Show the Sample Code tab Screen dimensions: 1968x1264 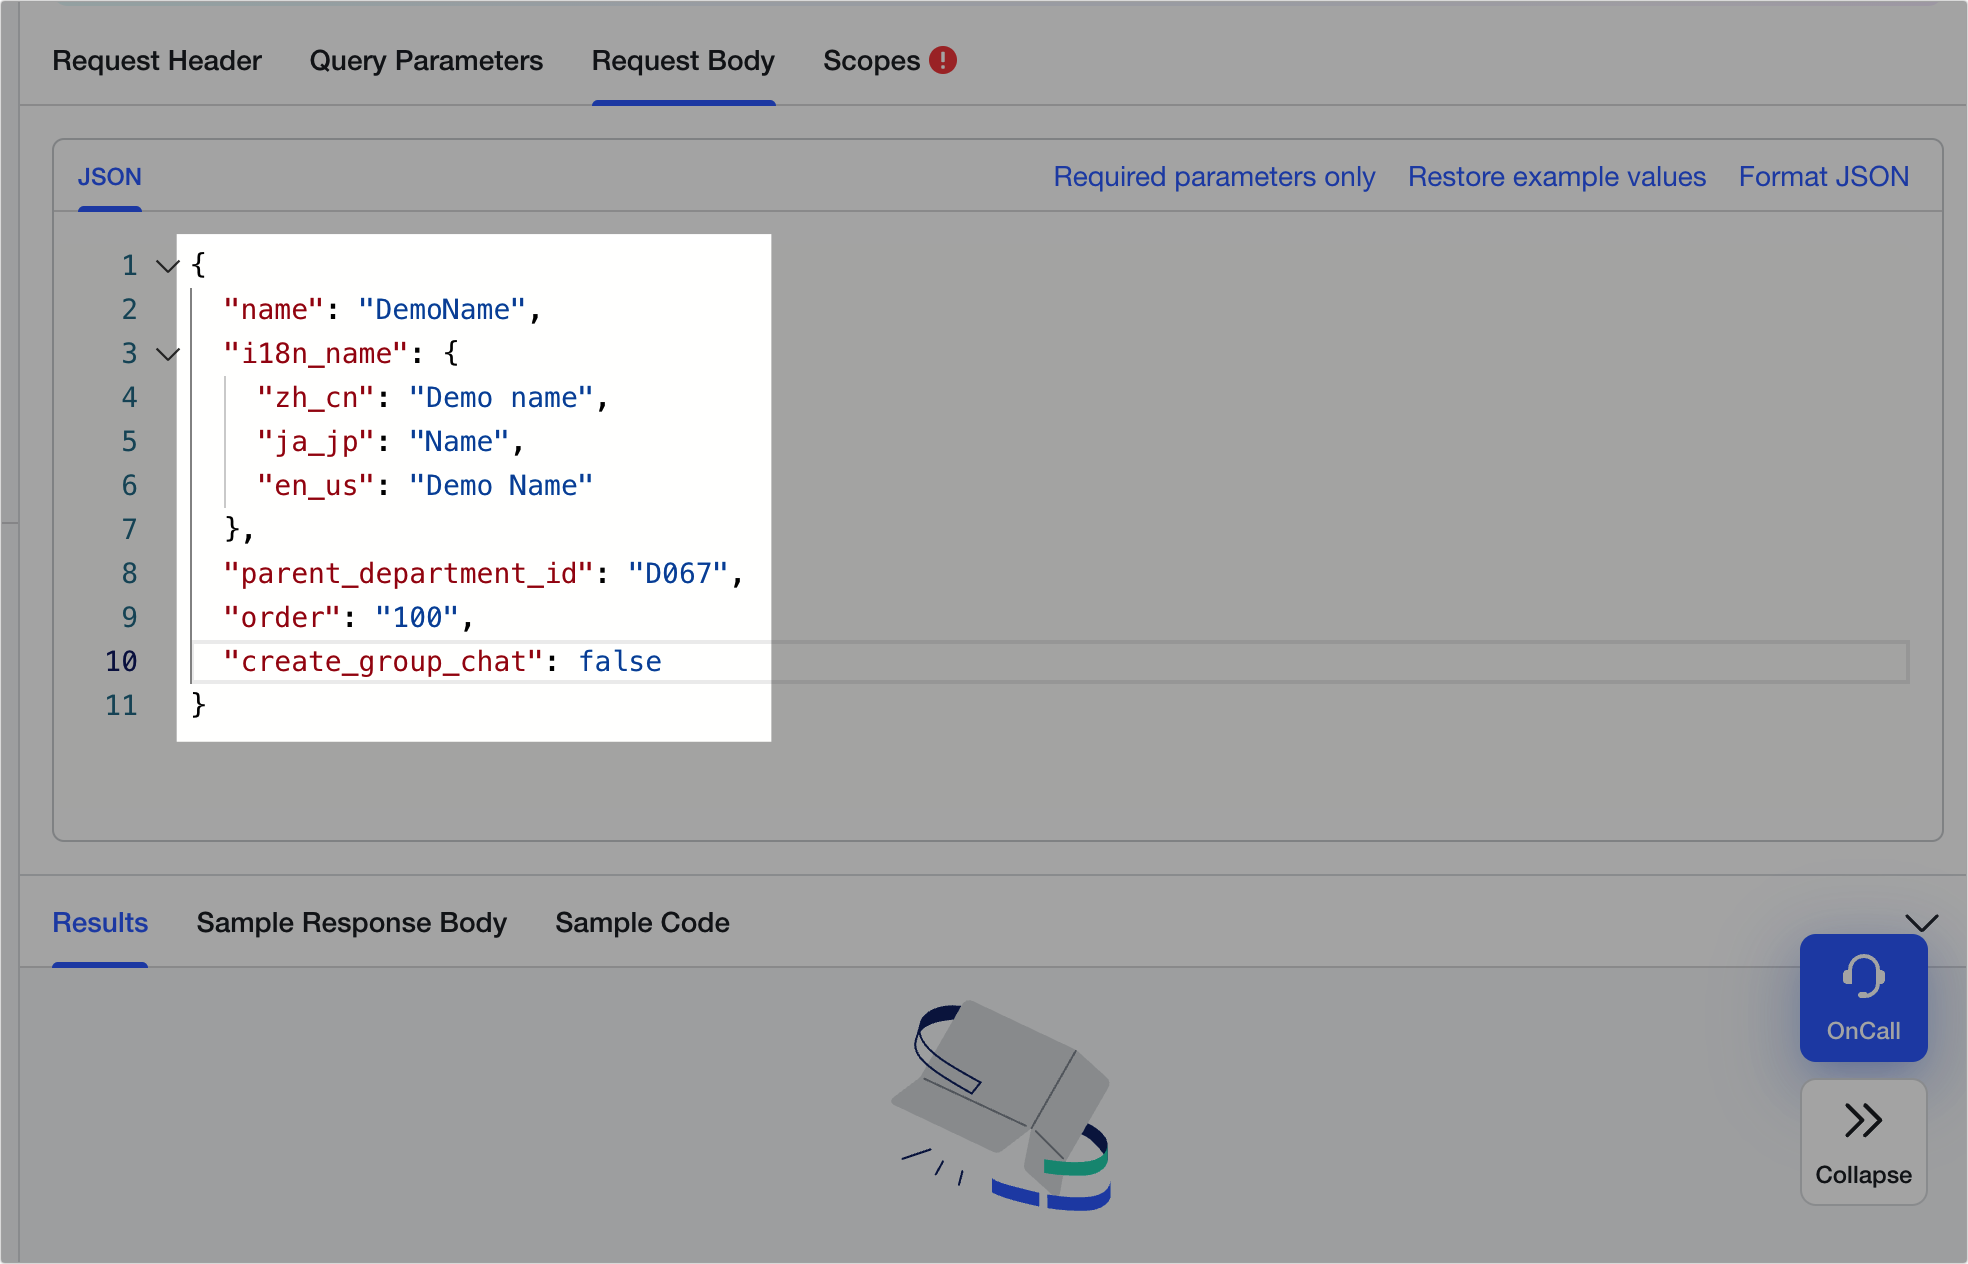pos(642,922)
